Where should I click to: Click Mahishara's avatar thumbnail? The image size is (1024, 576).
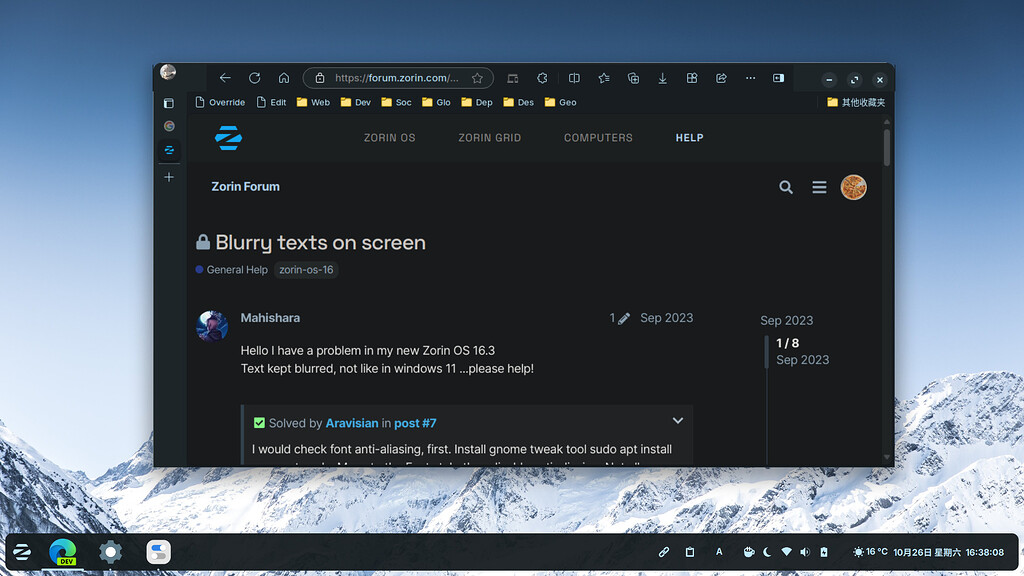click(212, 326)
